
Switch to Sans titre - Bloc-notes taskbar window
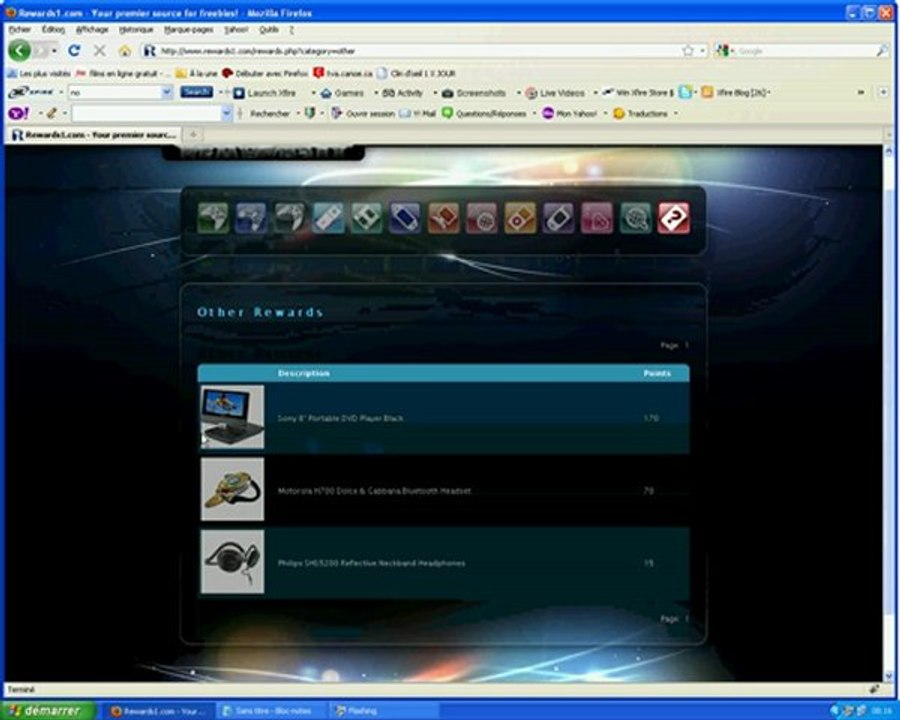(x=272, y=711)
